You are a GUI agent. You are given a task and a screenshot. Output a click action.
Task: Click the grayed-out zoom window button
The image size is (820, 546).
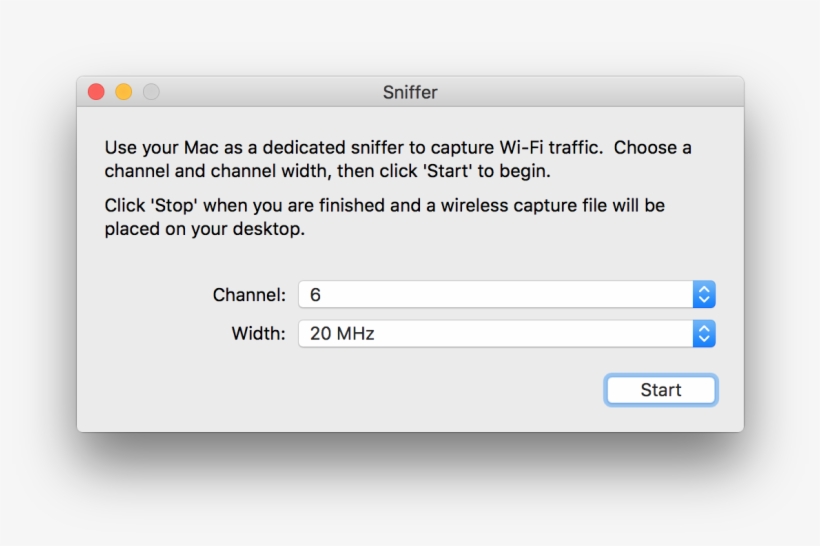(151, 92)
